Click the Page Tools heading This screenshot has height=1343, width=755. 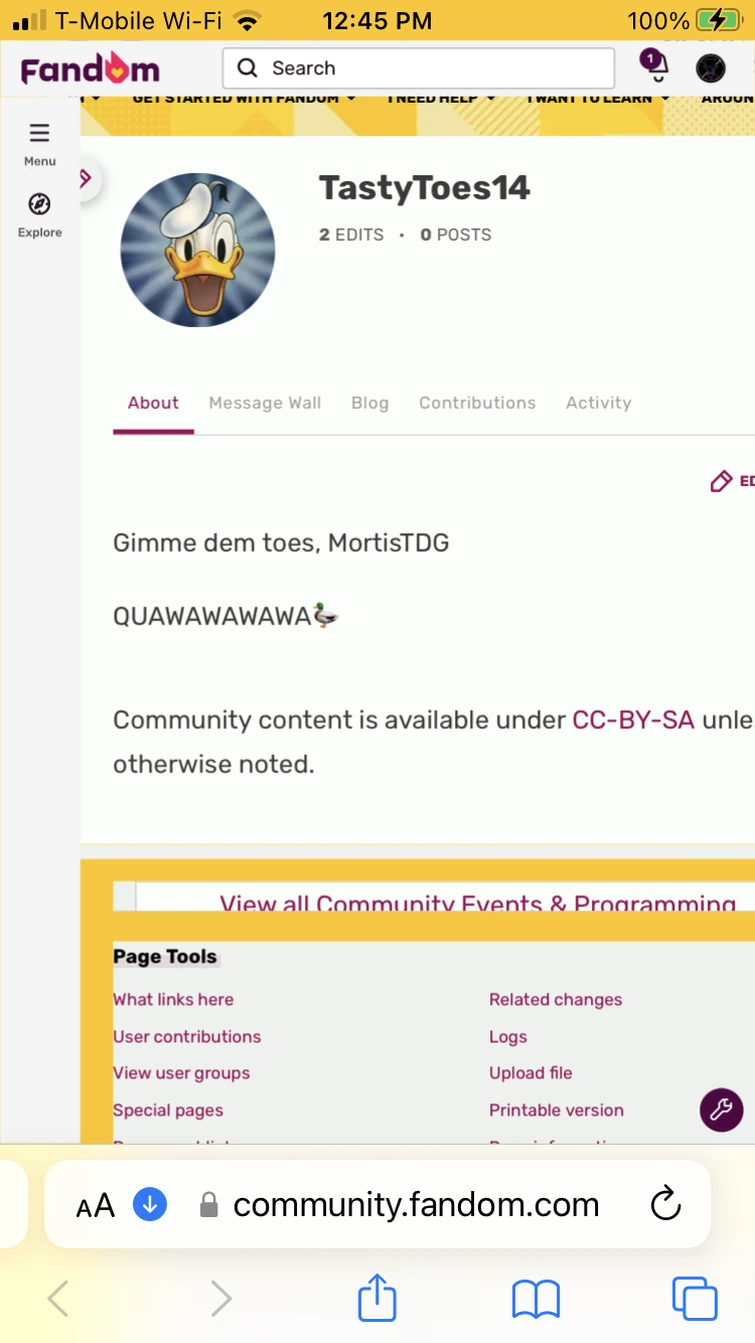point(165,957)
